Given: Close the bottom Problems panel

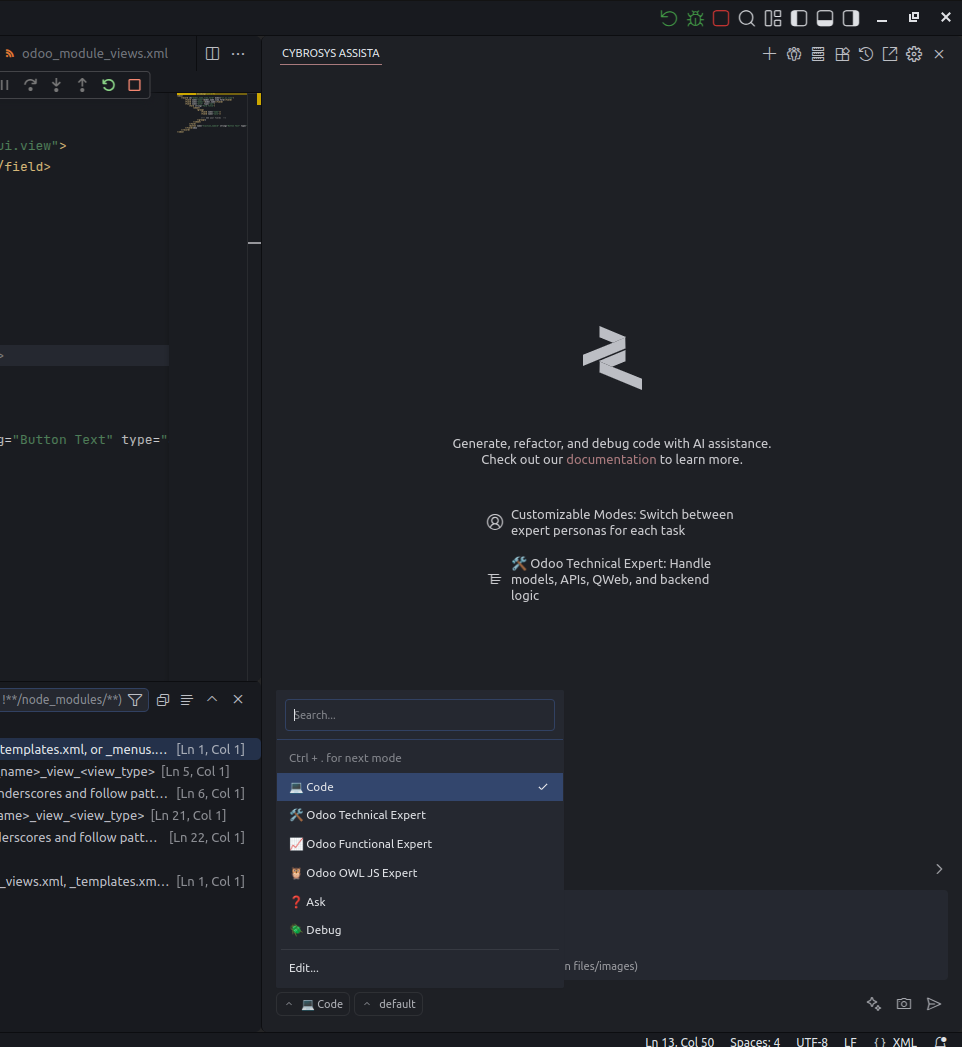Looking at the screenshot, I should click(x=238, y=699).
